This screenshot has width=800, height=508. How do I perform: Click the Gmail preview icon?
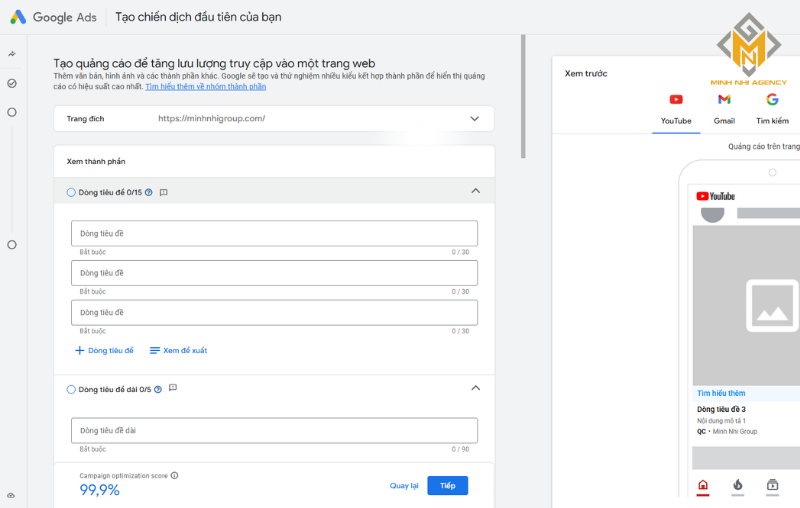pos(724,99)
